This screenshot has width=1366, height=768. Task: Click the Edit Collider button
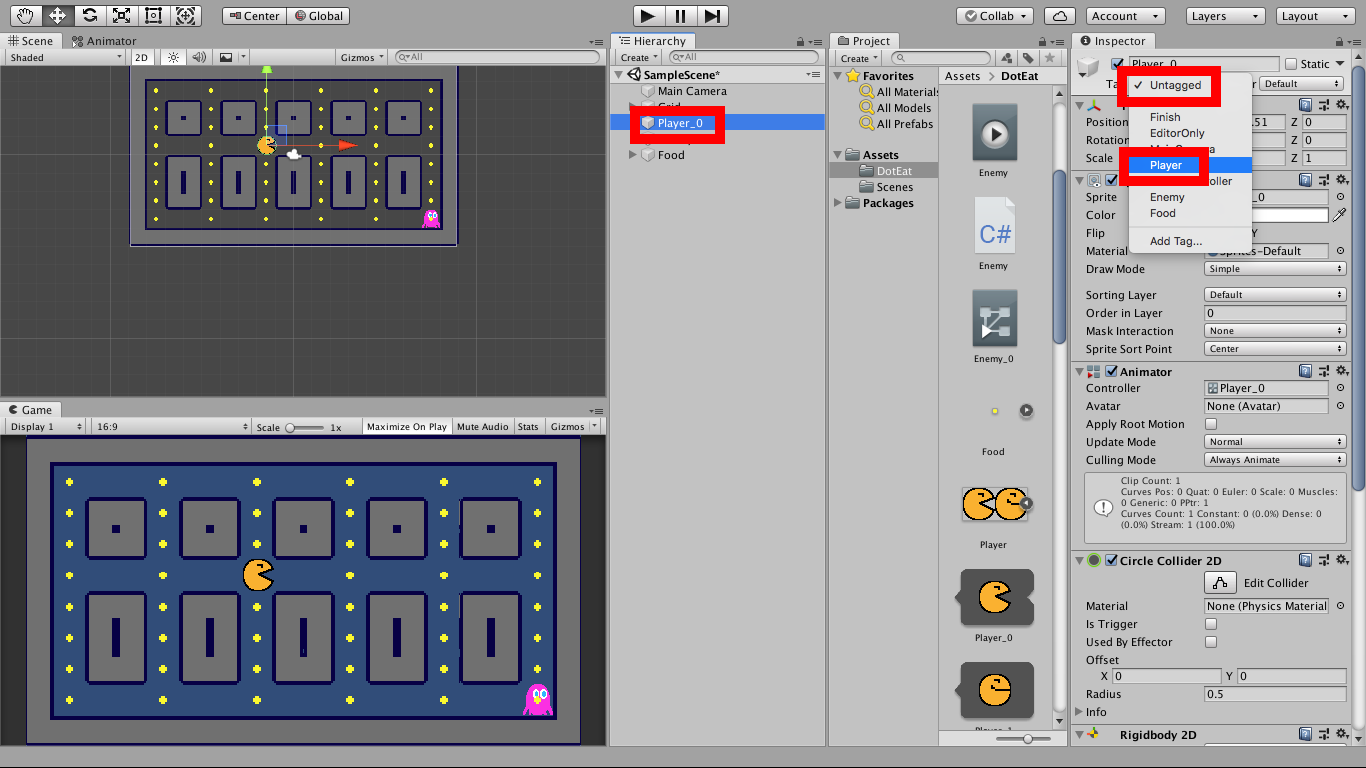pos(1219,583)
